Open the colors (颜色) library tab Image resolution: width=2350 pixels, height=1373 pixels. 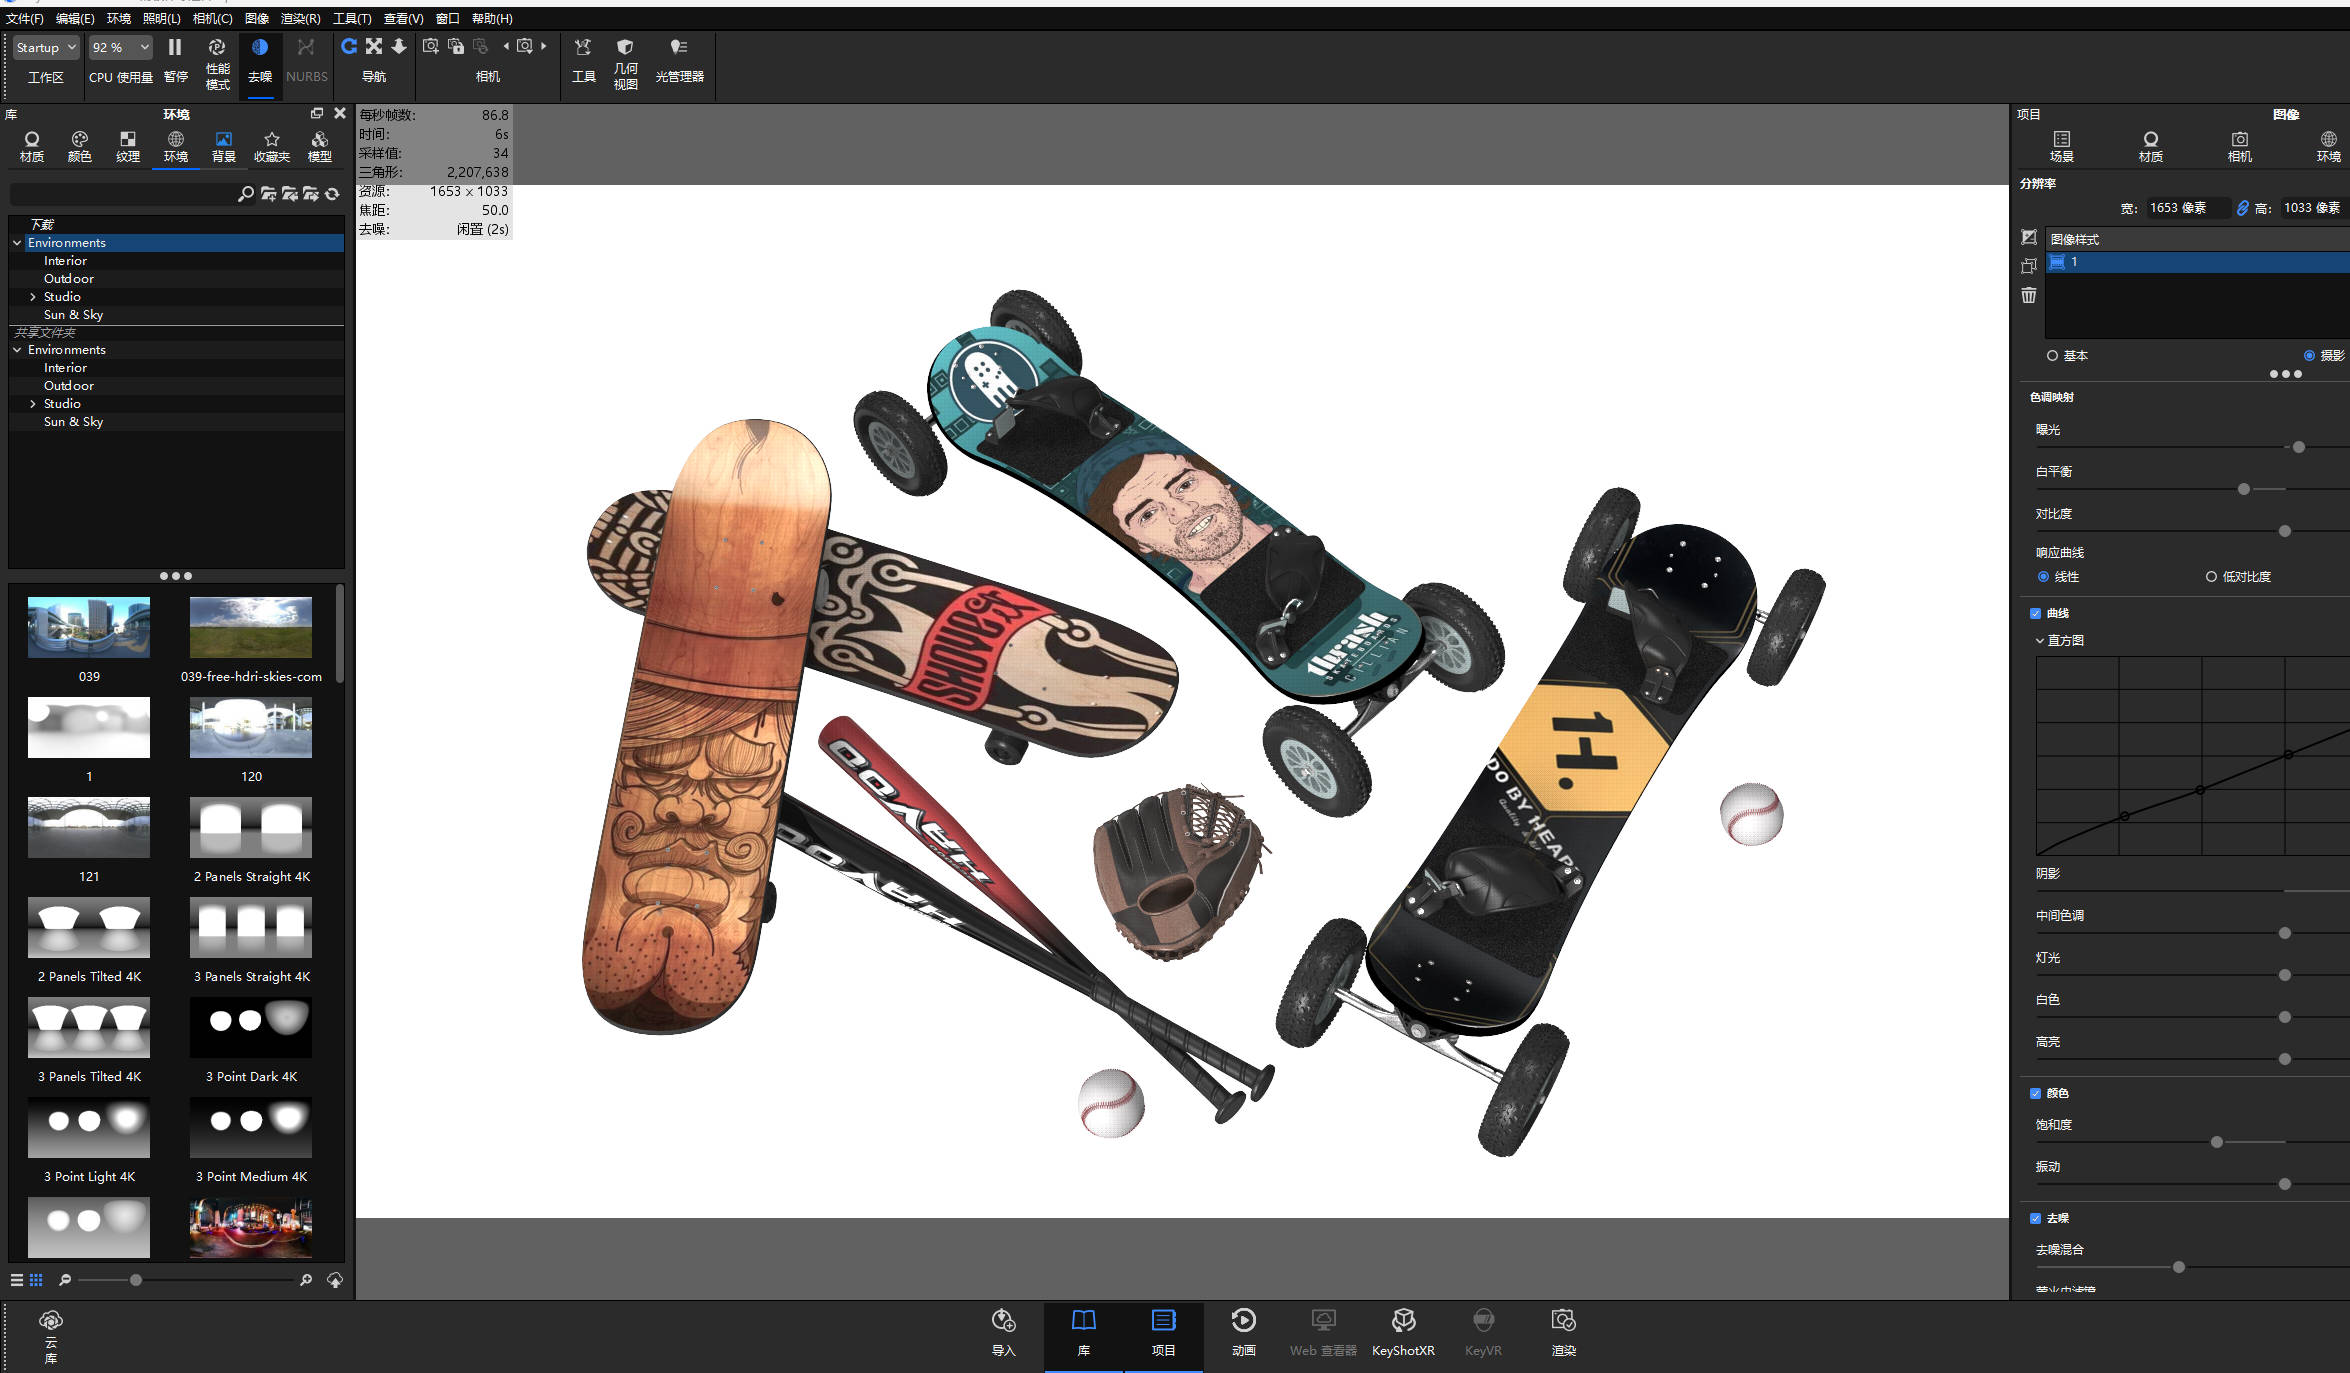point(80,146)
